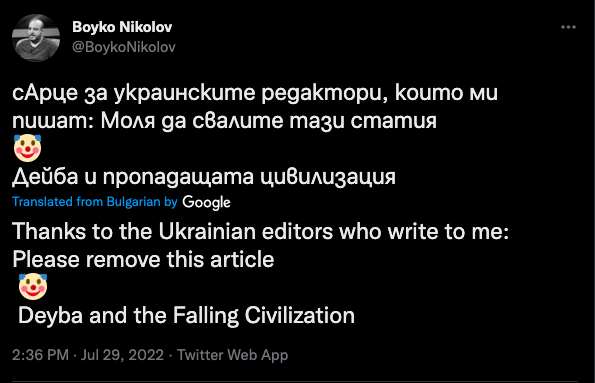Click the line Дейба и пропадащата цивилизация
Viewport: 595px width, 383px height.
(x=204, y=177)
